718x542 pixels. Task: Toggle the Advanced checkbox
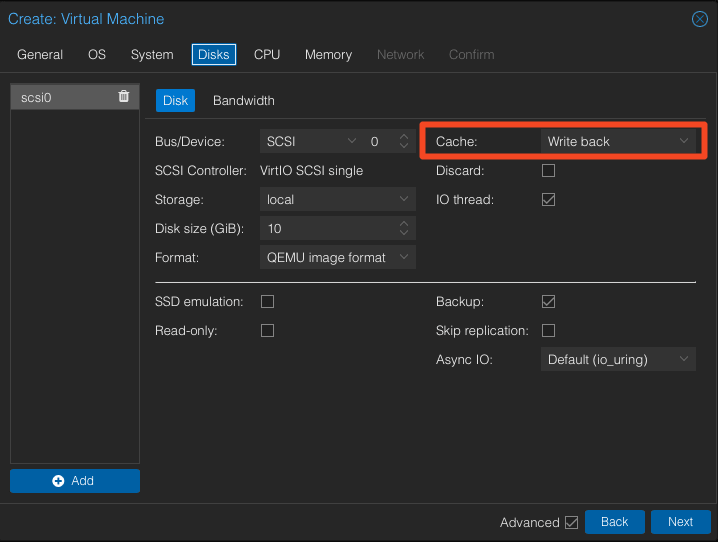coord(571,522)
